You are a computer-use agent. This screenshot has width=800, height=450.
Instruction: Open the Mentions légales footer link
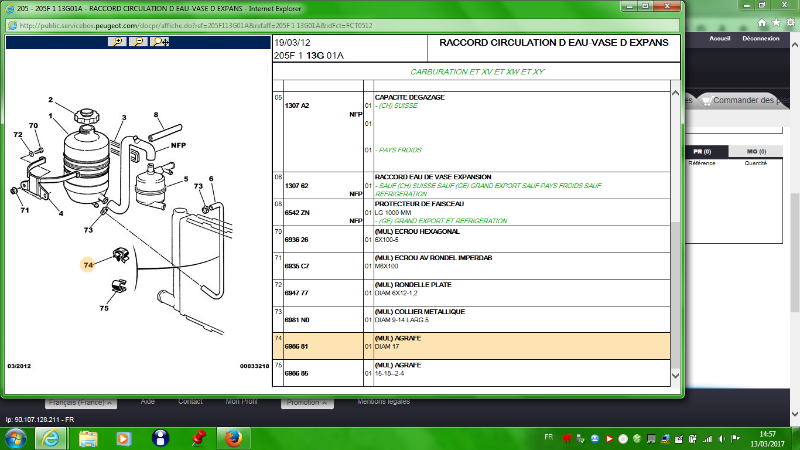pyautogui.click(x=384, y=402)
